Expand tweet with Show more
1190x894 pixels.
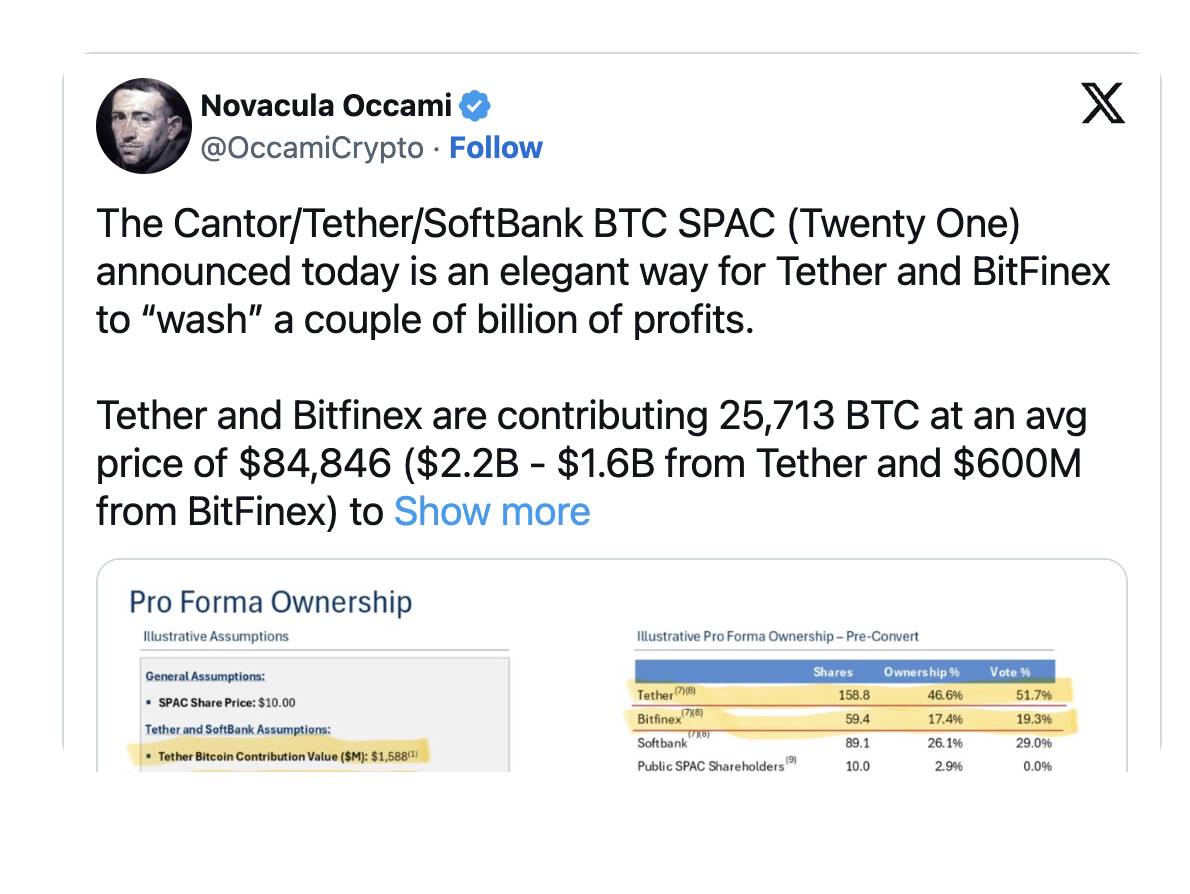pos(492,512)
